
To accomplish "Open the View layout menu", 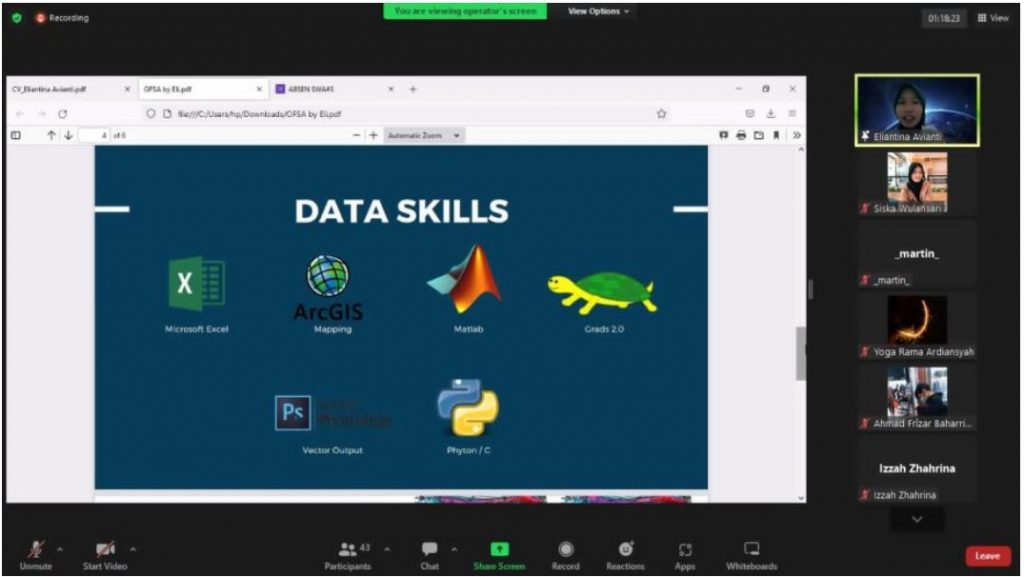I will coord(993,18).
